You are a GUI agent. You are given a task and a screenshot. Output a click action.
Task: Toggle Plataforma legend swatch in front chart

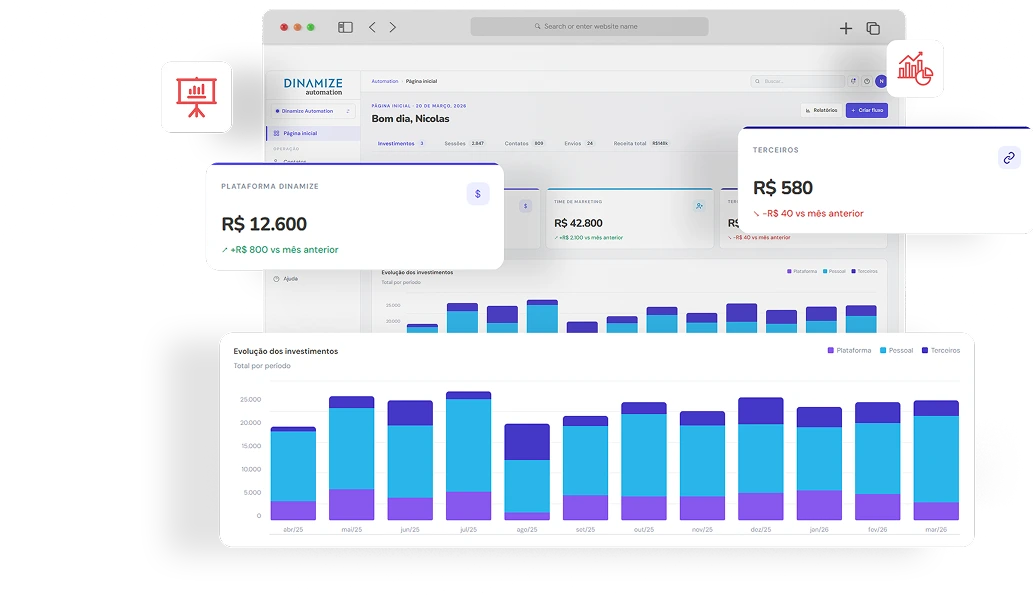click(831, 350)
